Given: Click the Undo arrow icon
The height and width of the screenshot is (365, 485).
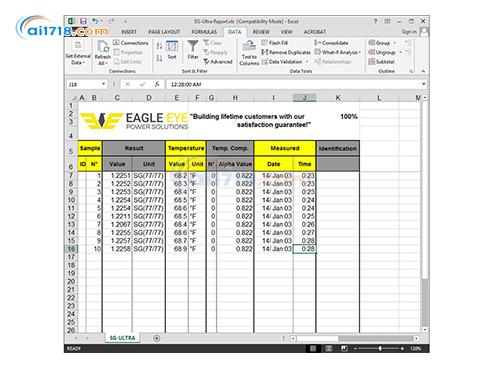Looking at the screenshot, I should [95, 21].
